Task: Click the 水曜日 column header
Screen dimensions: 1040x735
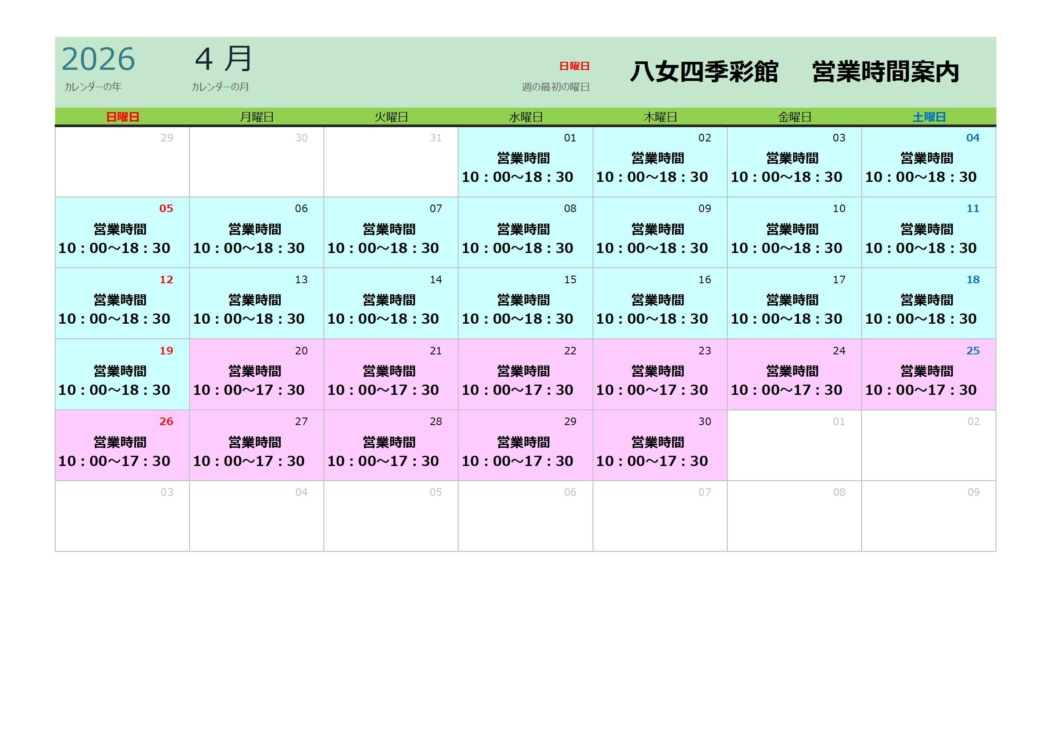Action: tap(525, 117)
